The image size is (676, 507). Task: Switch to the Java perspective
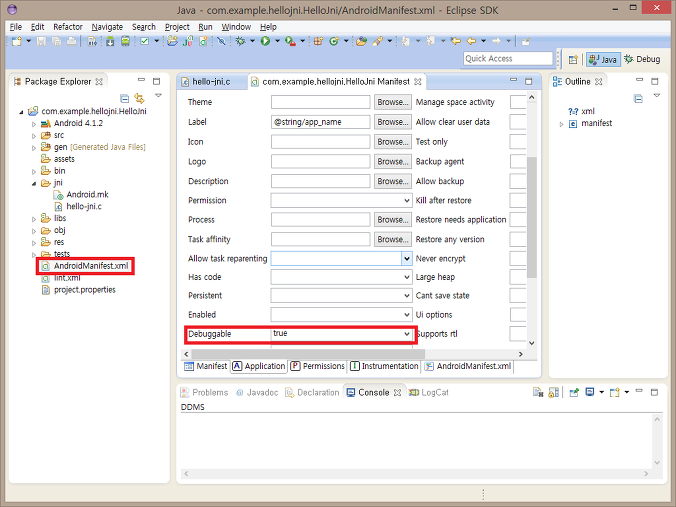pos(603,59)
